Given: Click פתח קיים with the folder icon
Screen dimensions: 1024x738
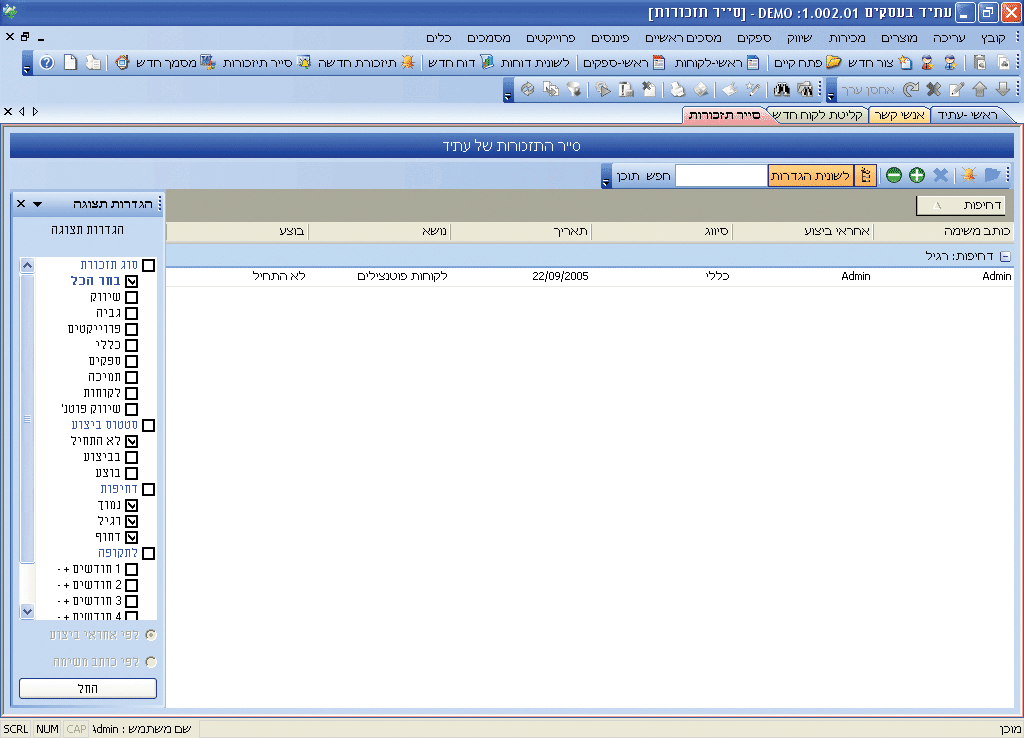Looking at the screenshot, I should 807,63.
